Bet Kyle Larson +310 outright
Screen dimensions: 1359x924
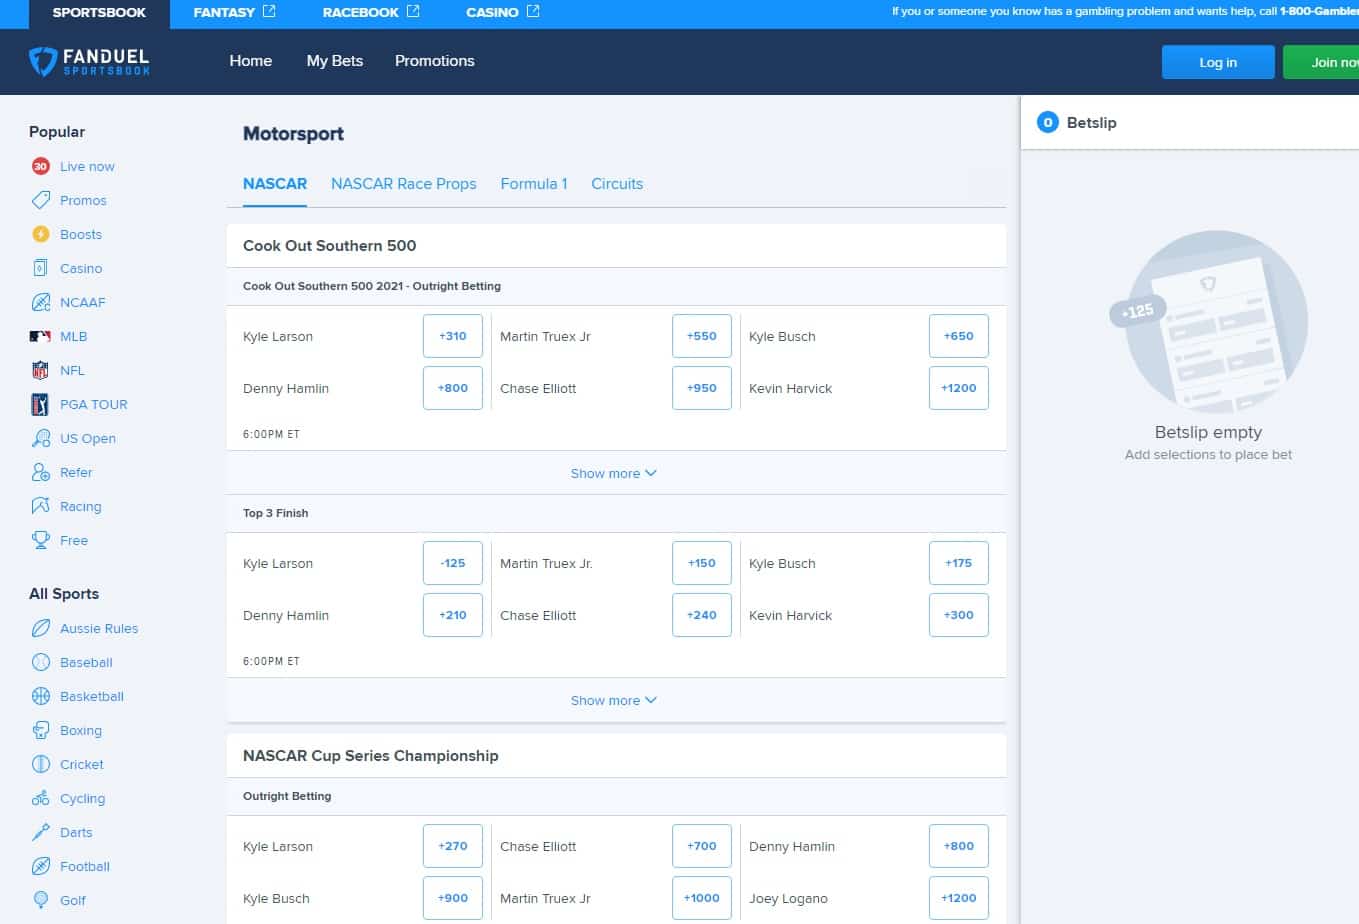pos(453,336)
